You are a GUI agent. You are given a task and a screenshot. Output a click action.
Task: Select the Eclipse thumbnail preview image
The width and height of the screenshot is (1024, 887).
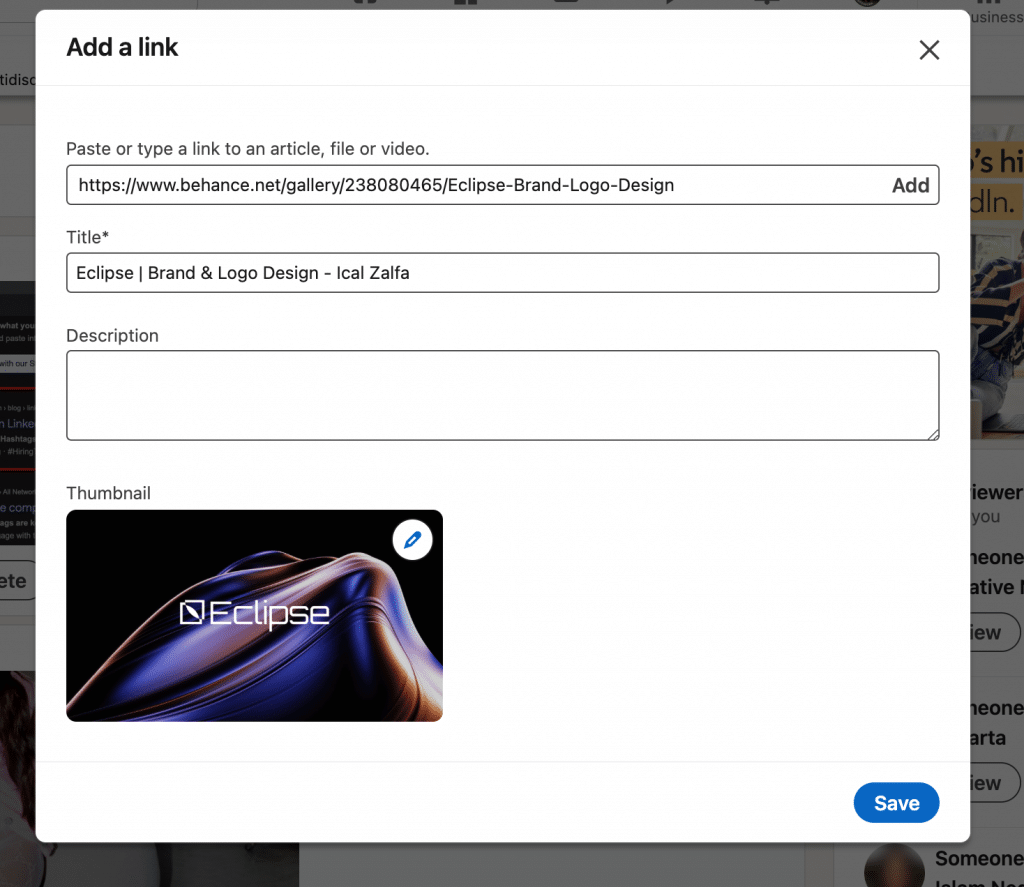tap(254, 615)
